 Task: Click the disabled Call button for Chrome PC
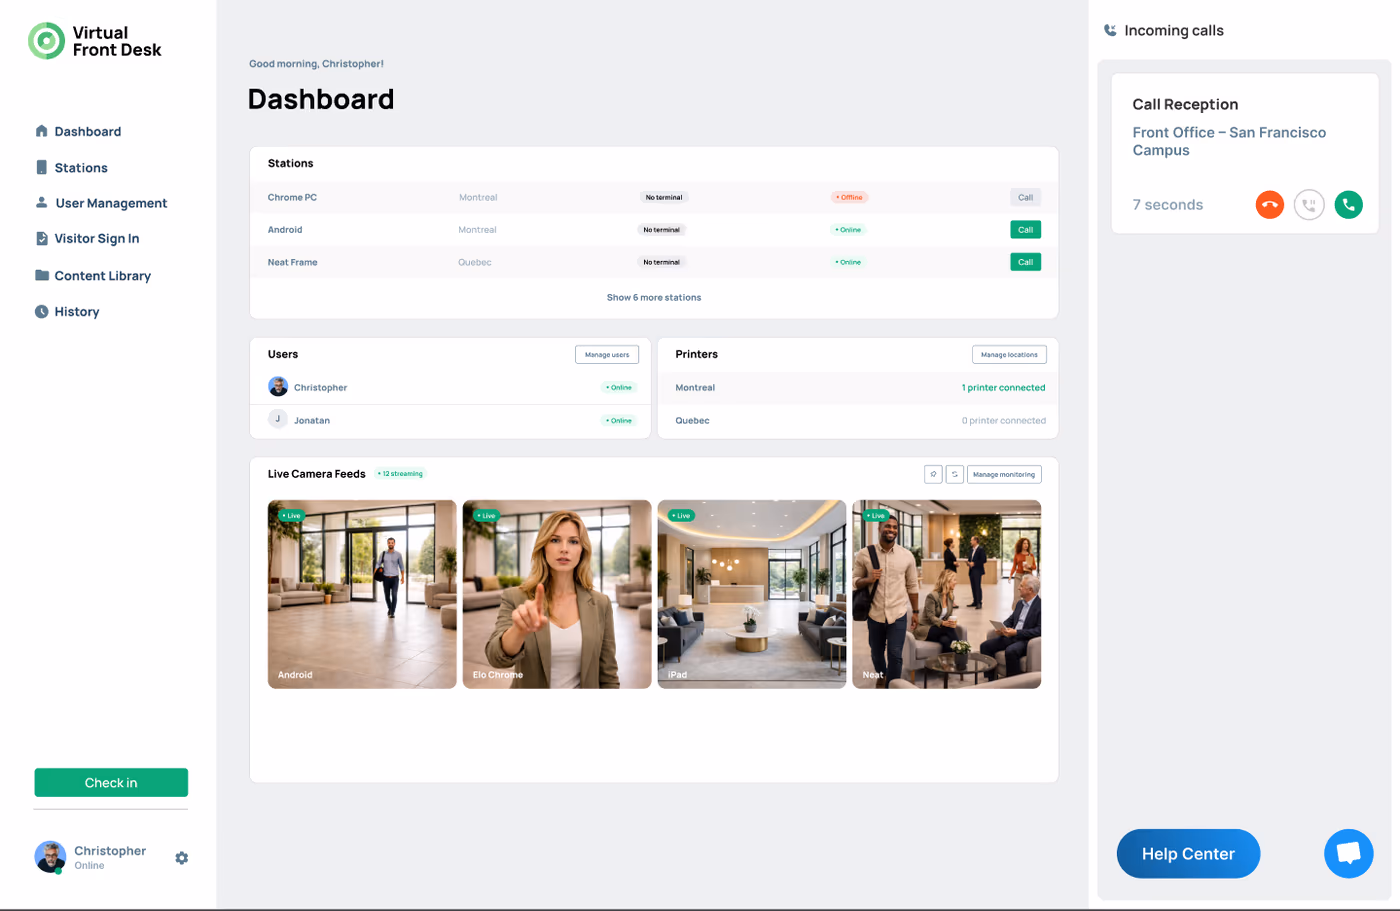click(1025, 197)
